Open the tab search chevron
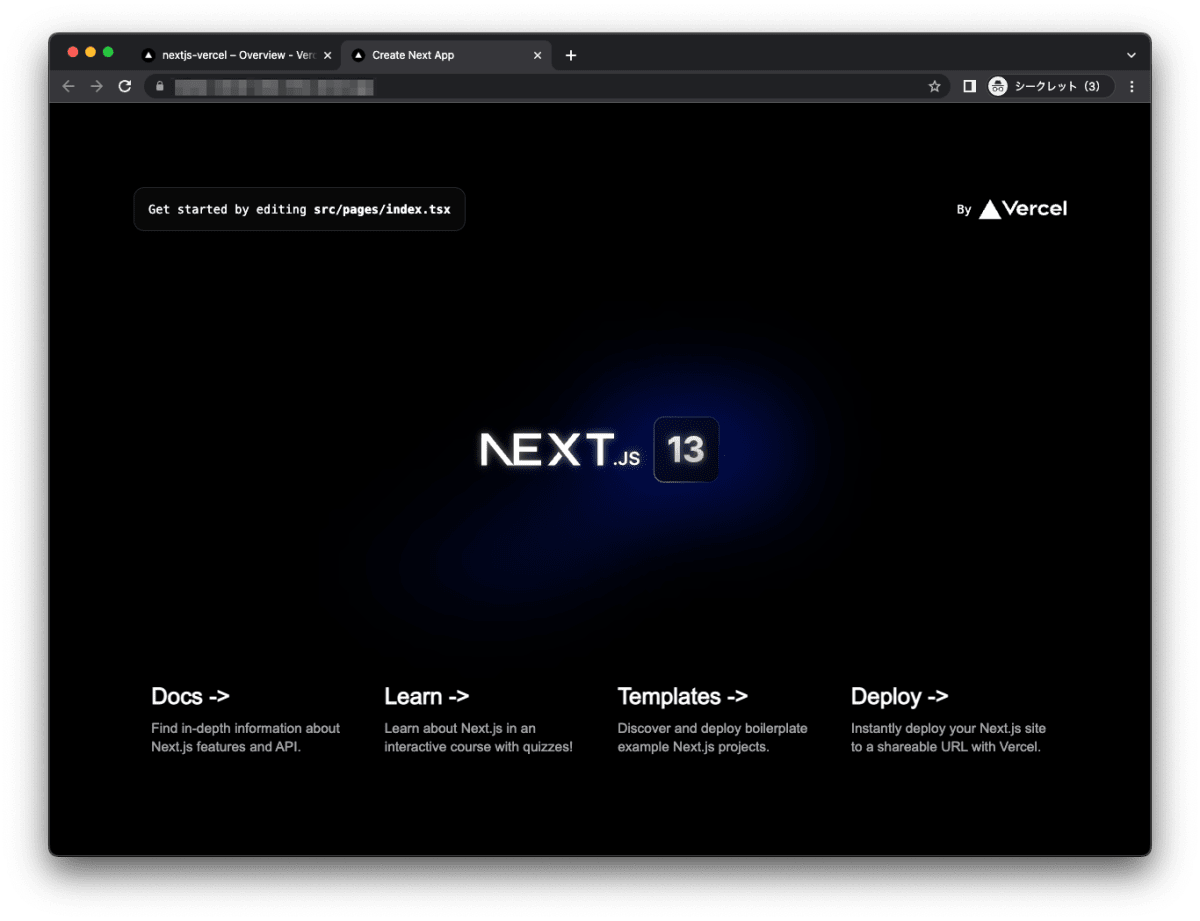 coord(1130,55)
